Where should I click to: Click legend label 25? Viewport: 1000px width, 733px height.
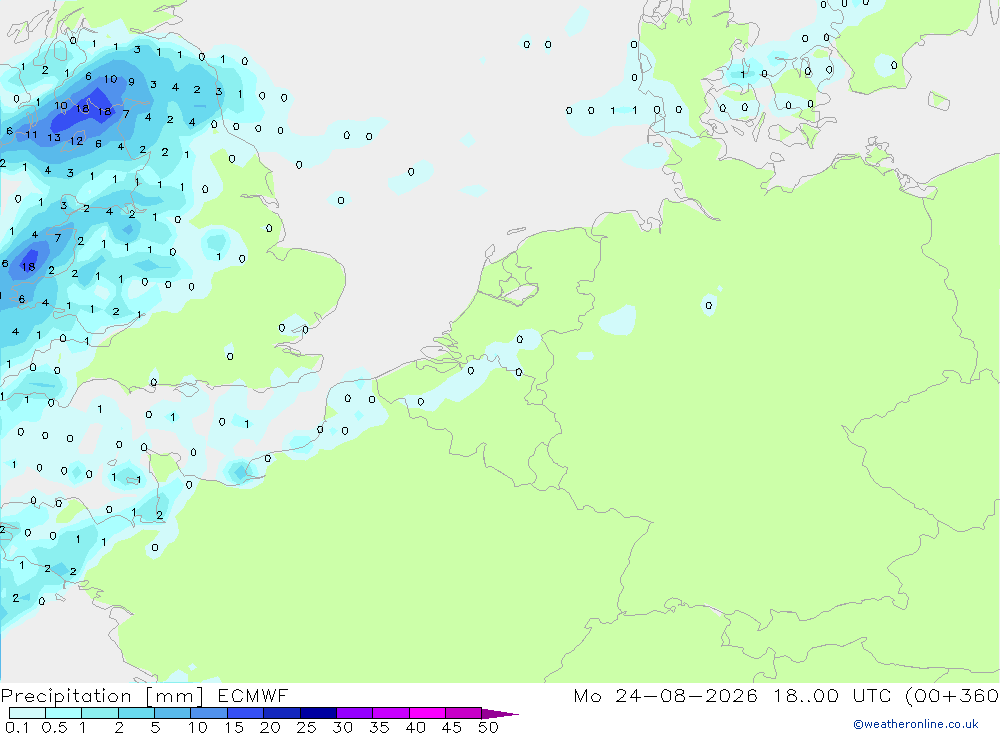coord(306,727)
